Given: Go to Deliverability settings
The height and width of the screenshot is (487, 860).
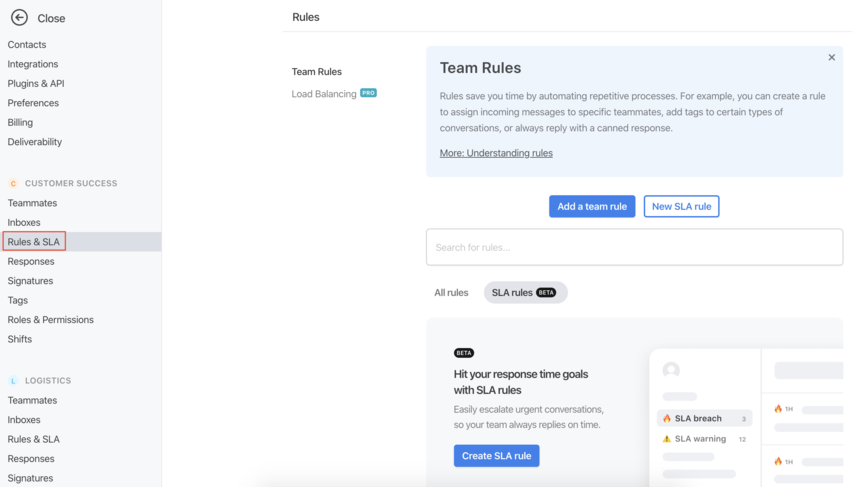Looking at the screenshot, I should coord(35,141).
